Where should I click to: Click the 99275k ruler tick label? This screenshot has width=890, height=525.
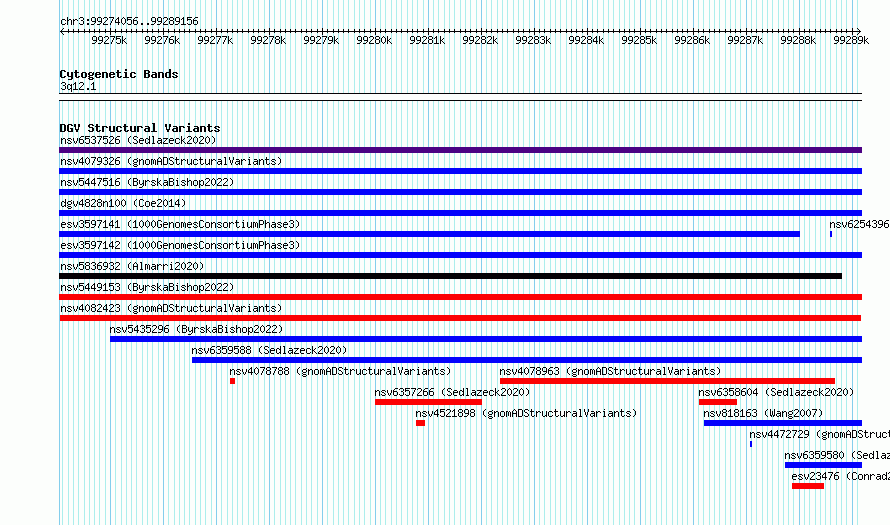[109, 40]
